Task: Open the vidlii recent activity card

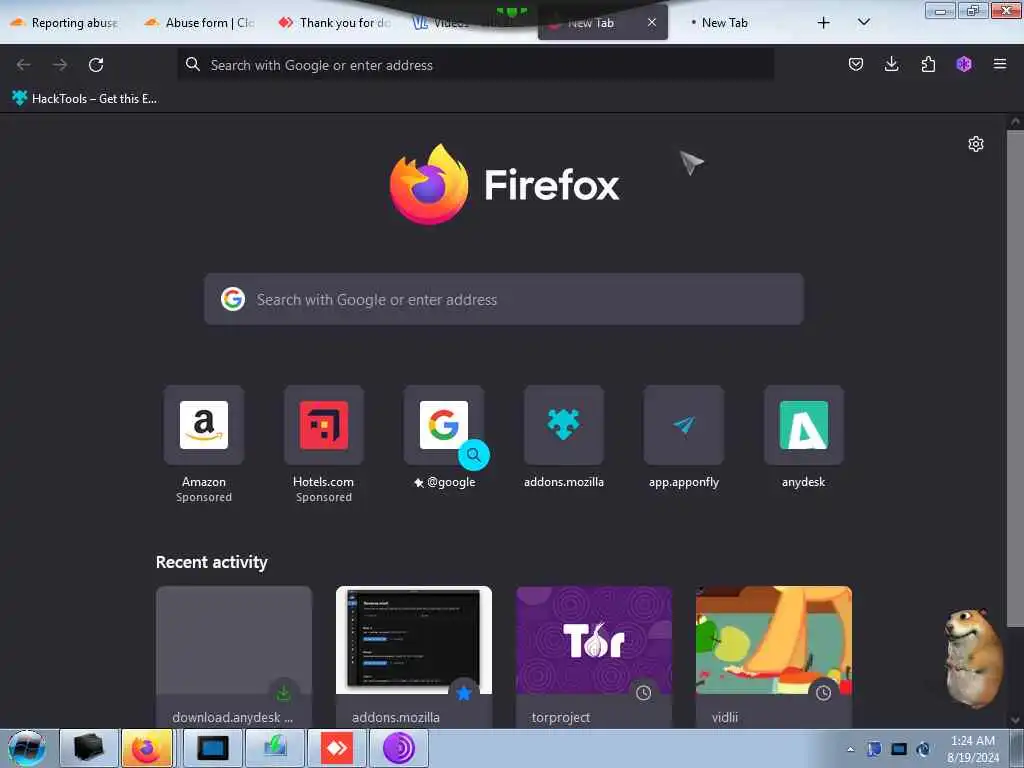Action: (x=774, y=656)
